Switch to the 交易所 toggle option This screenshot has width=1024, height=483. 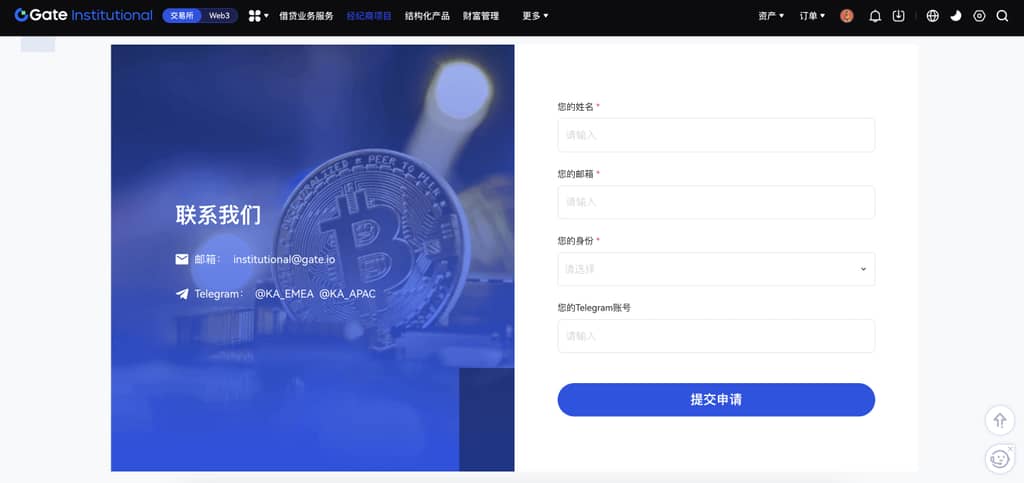coord(182,16)
